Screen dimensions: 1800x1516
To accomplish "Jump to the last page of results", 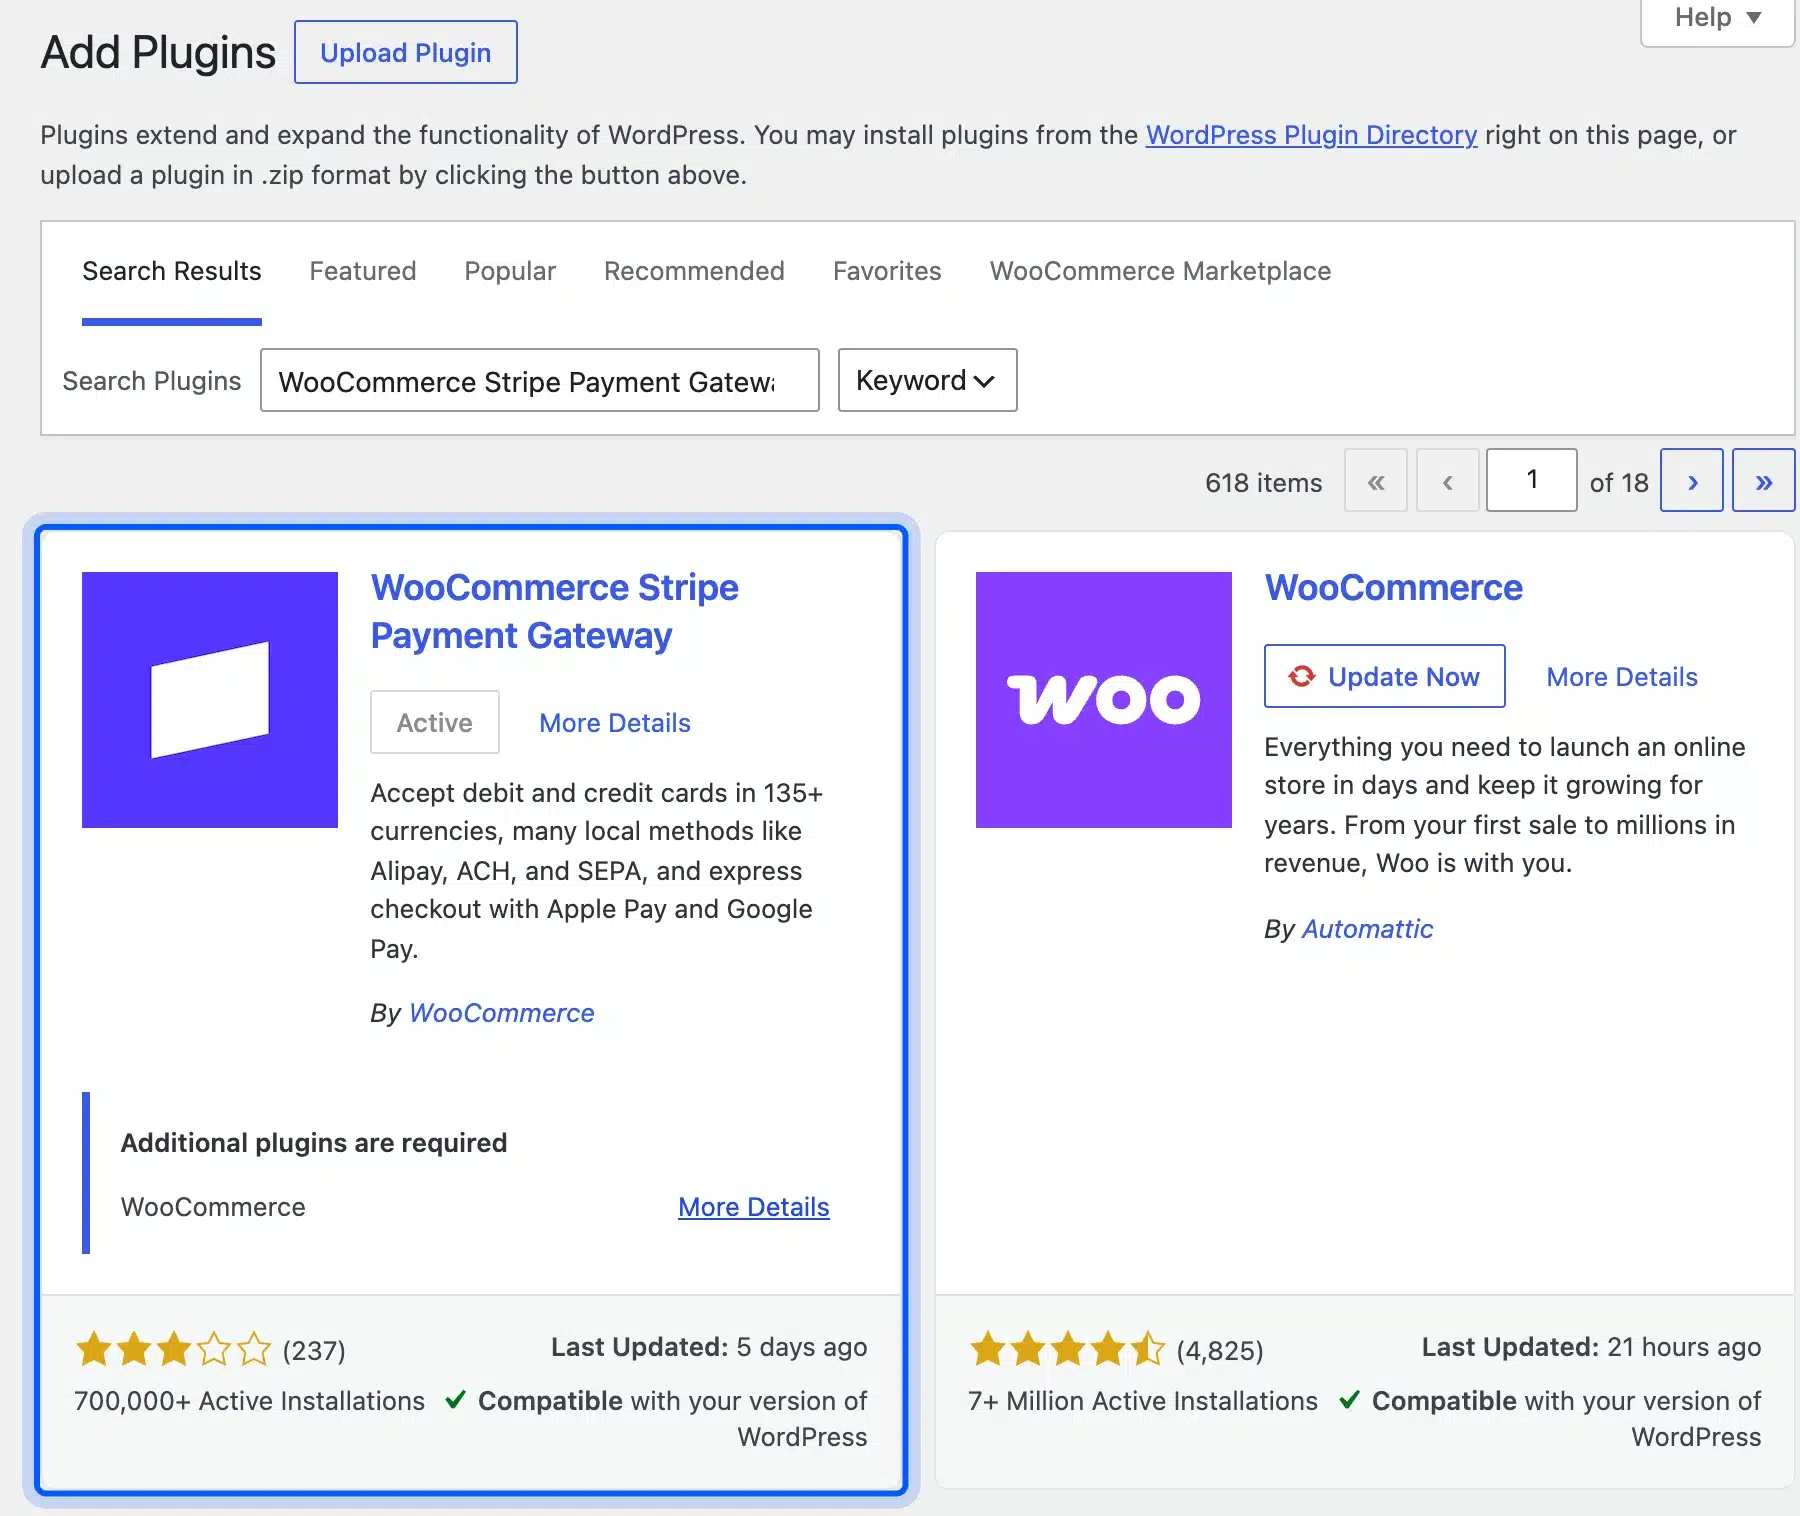I will [x=1764, y=481].
